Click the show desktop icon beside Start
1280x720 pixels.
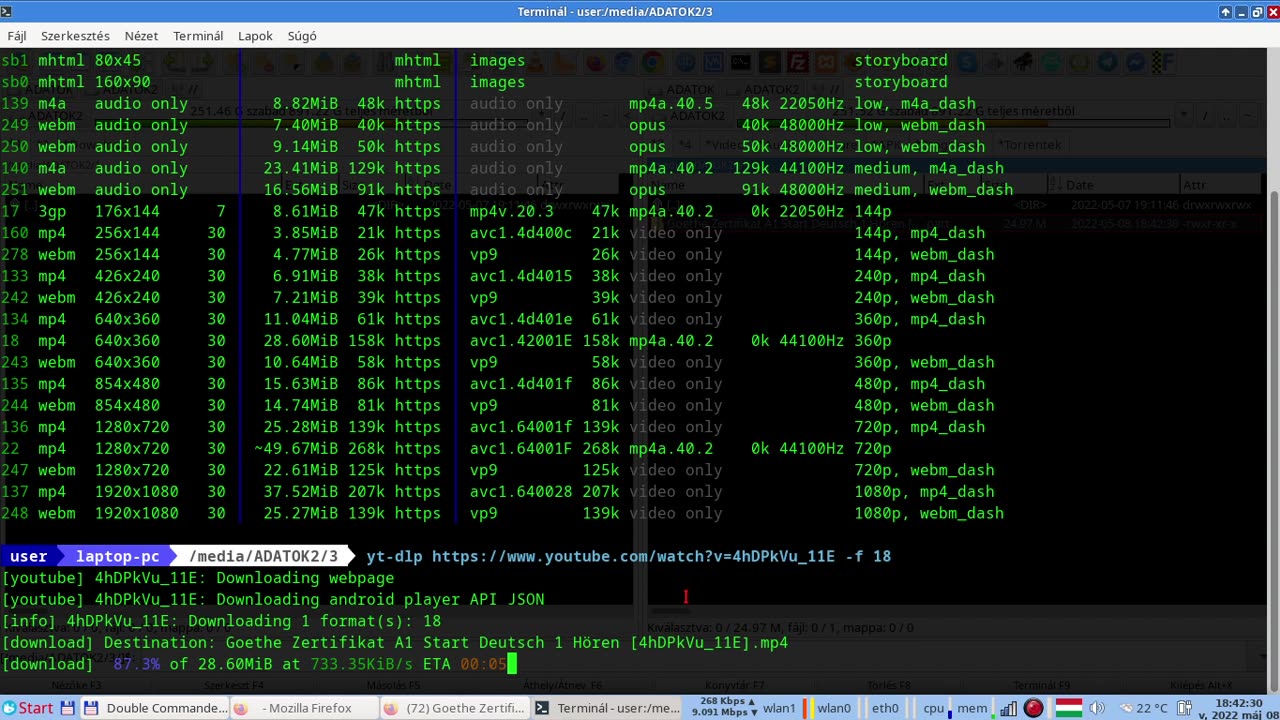67,708
